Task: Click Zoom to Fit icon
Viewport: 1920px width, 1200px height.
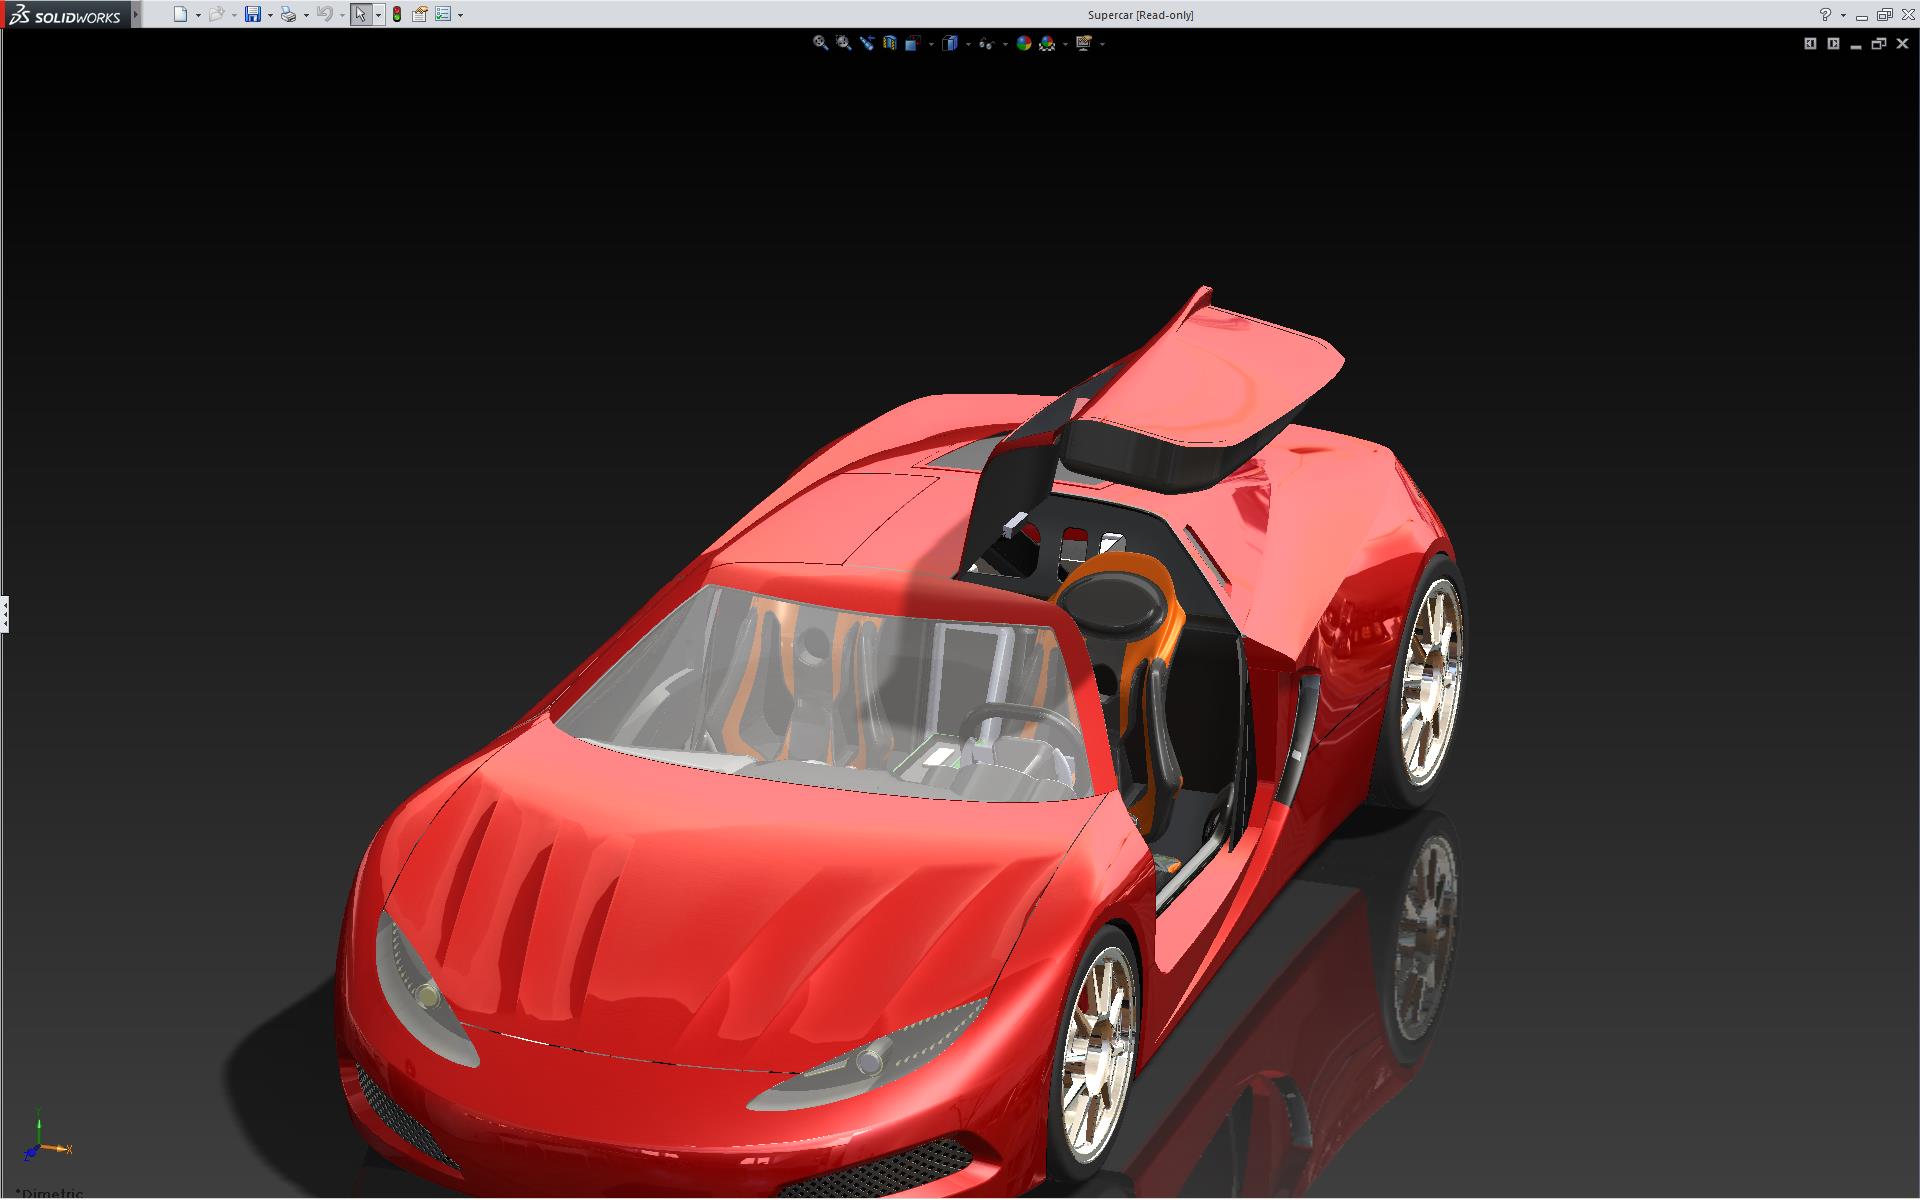Action: point(820,43)
